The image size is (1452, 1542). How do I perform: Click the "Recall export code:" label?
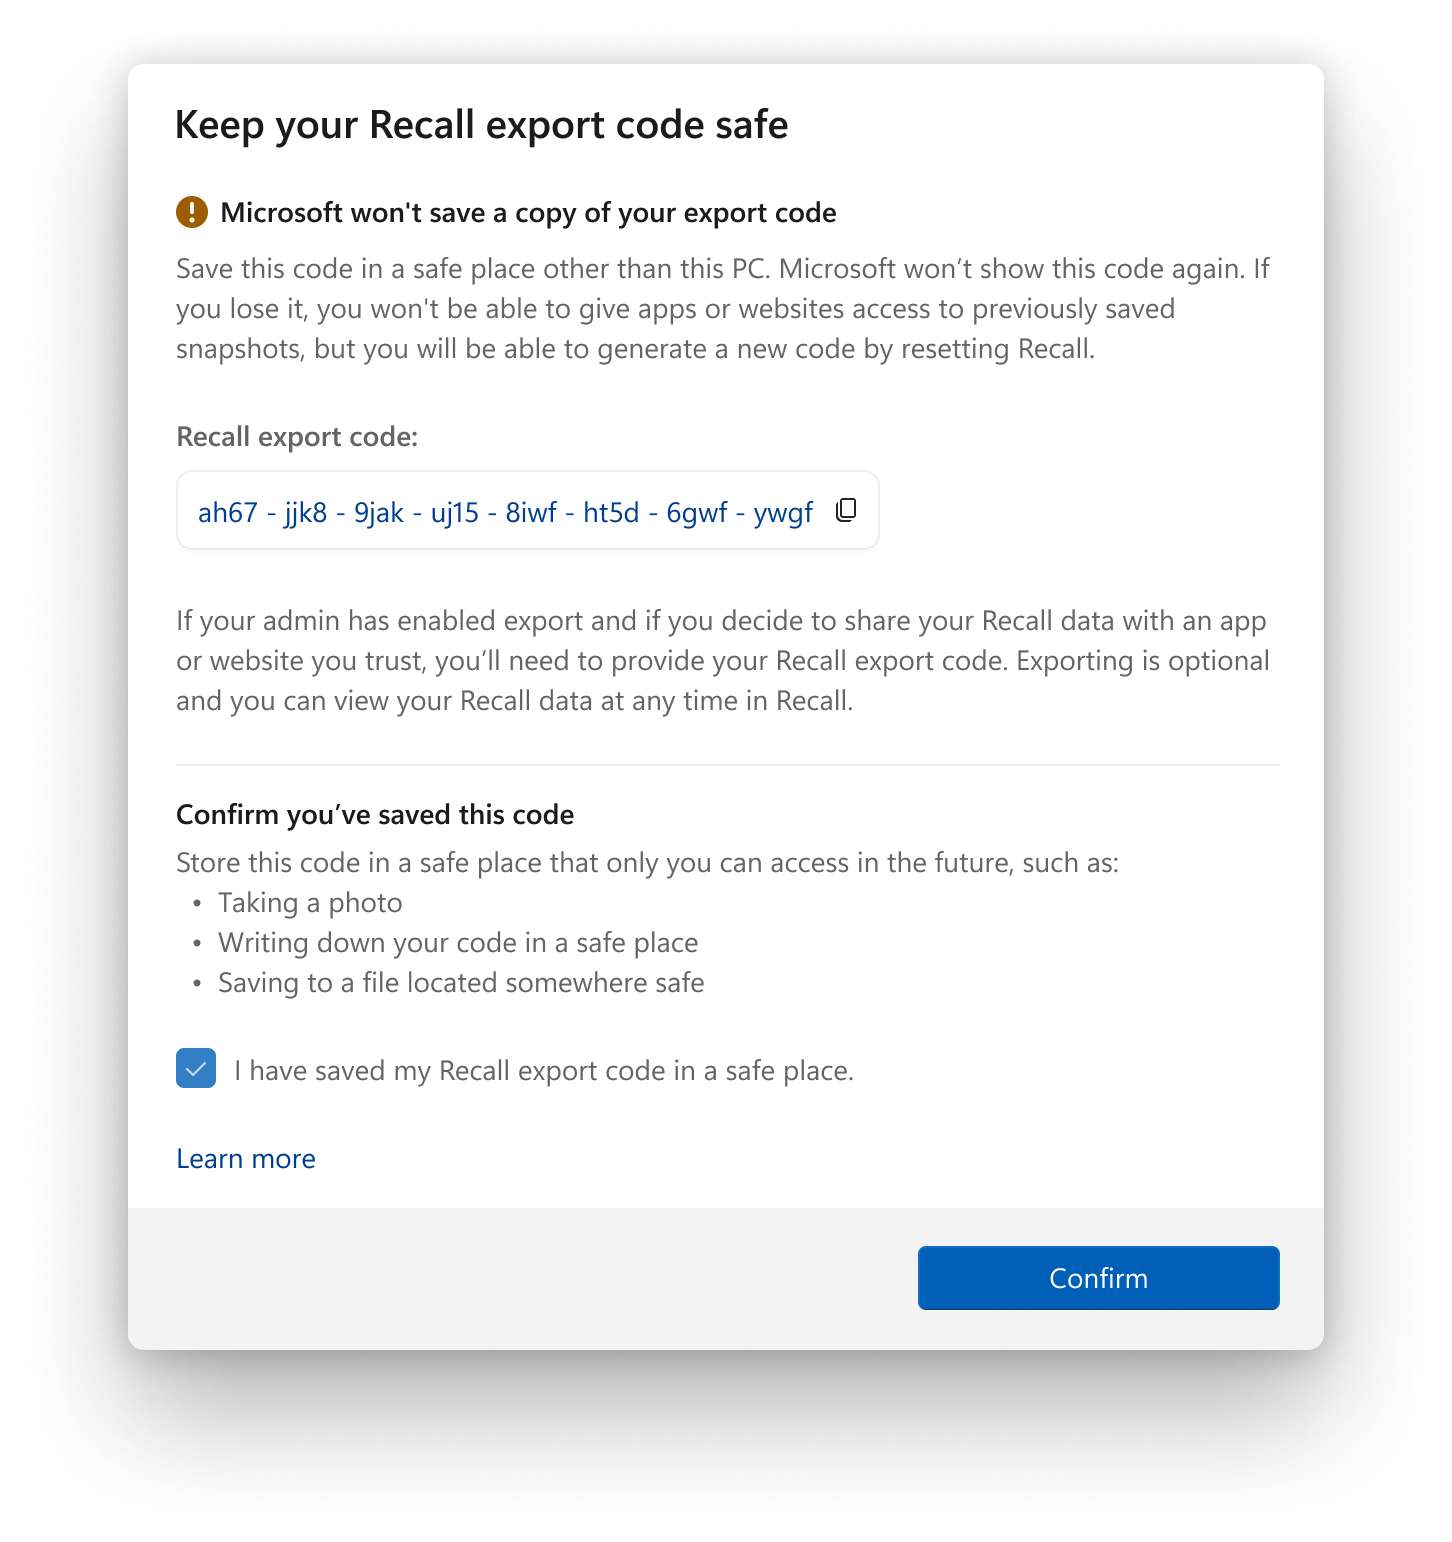pyautogui.click(x=297, y=437)
